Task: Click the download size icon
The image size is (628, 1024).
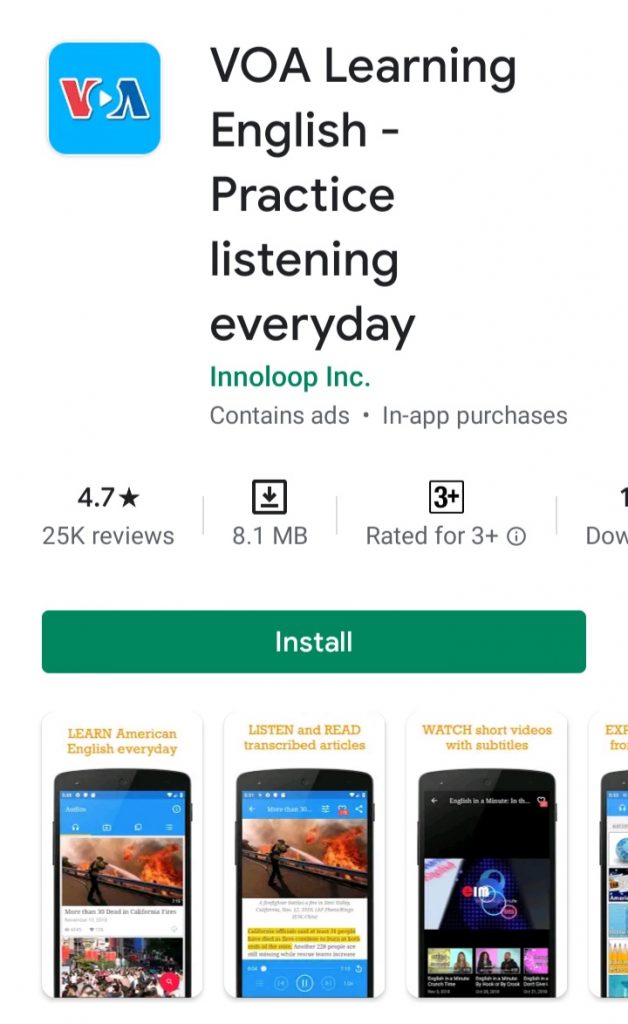Action: (x=270, y=497)
